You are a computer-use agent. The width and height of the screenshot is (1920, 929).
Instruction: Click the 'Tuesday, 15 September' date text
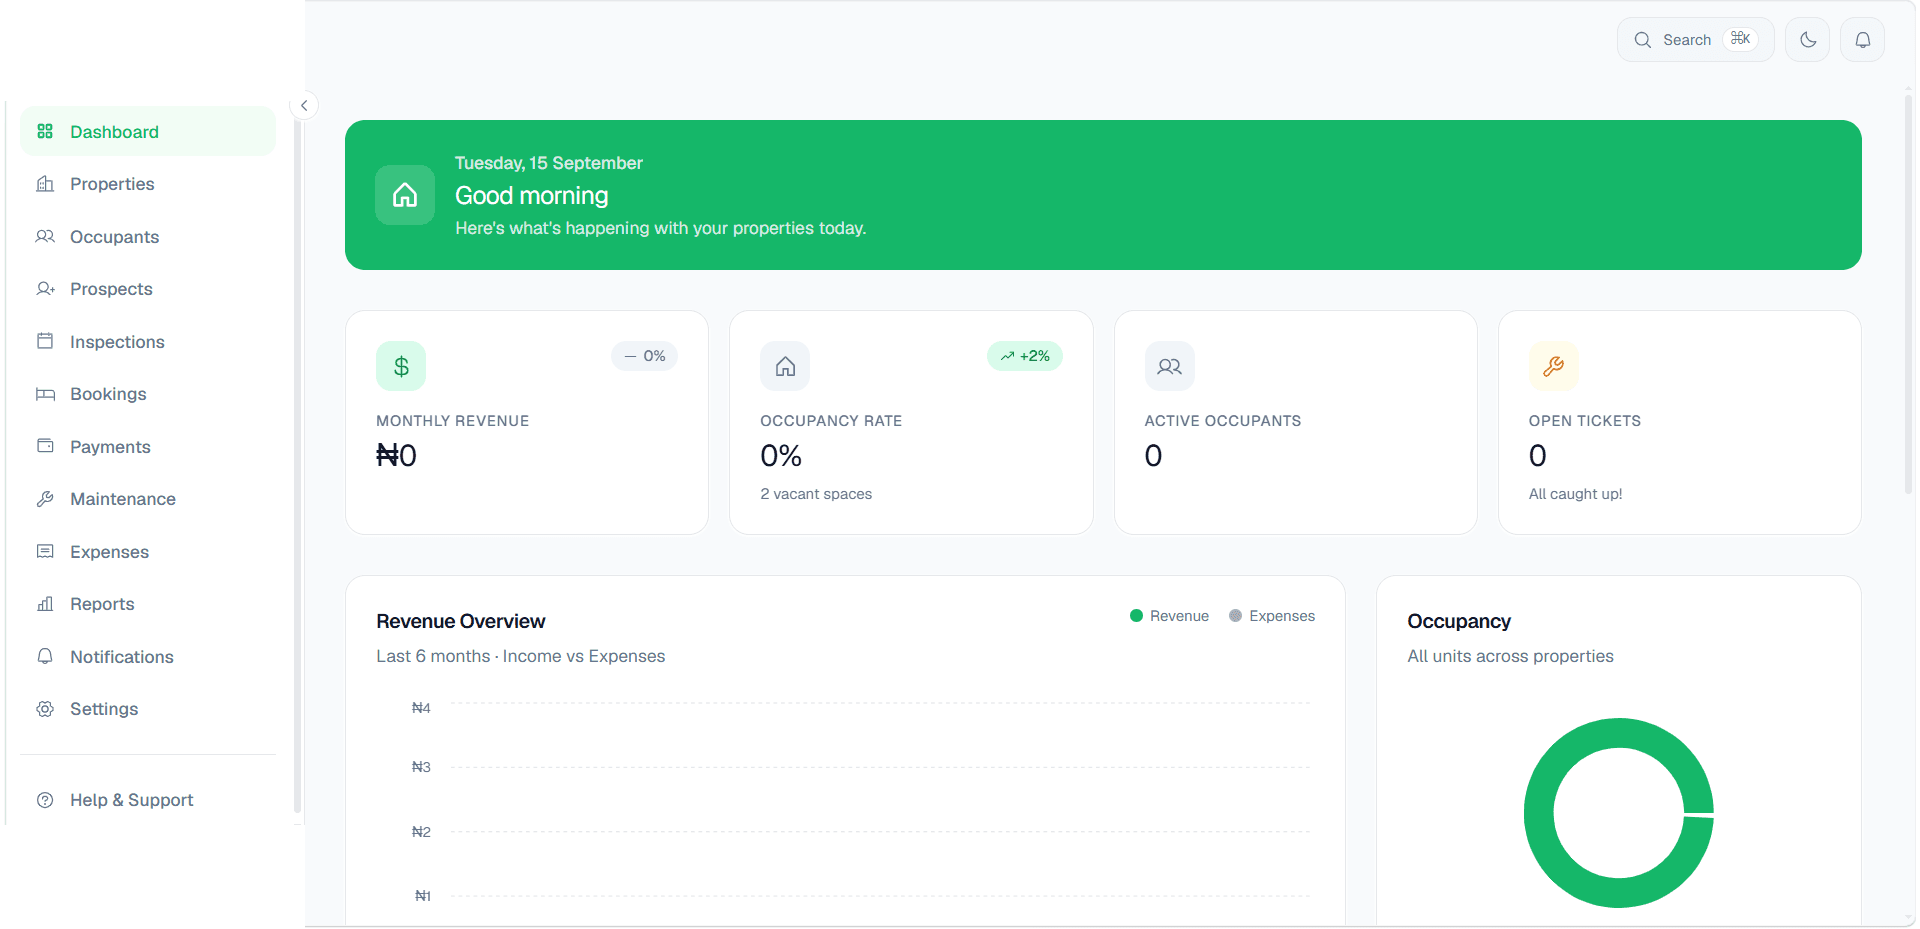(549, 163)
